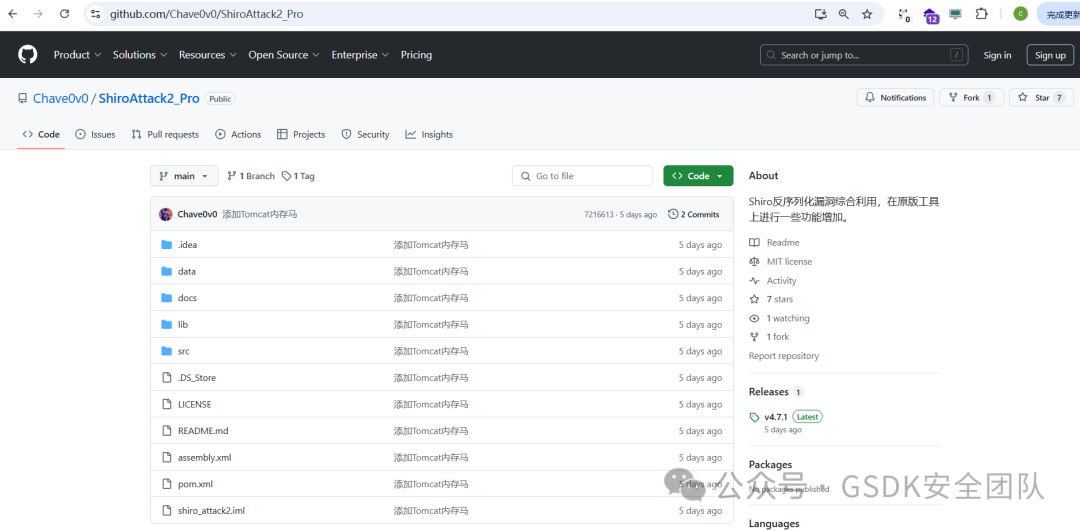Expand the Open Source menu

coord(284,55)
